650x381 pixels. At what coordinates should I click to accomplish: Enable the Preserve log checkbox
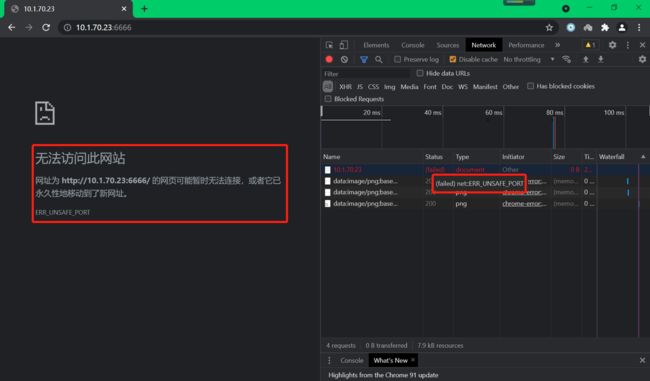[x=397, y=59]
